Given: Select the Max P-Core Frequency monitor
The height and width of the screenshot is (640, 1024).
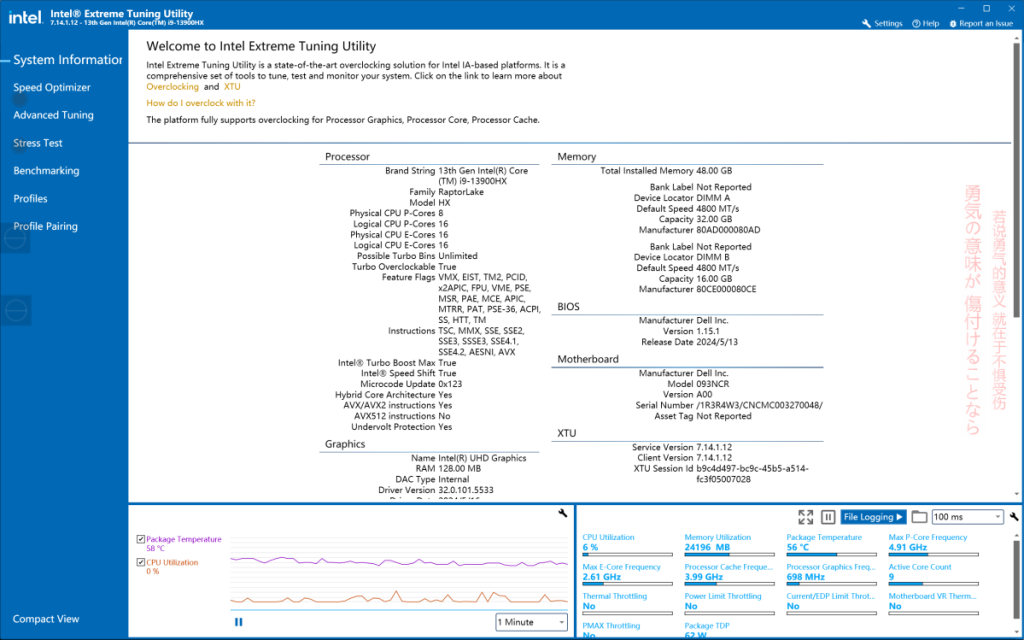Looking at the screenshot, I should pyautogui.click(x=933, y=546).
